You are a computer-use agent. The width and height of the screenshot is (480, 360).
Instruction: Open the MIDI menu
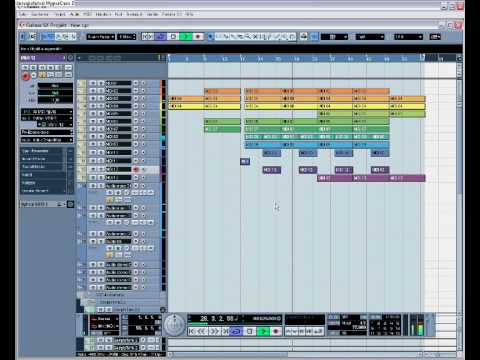[87, 14]
